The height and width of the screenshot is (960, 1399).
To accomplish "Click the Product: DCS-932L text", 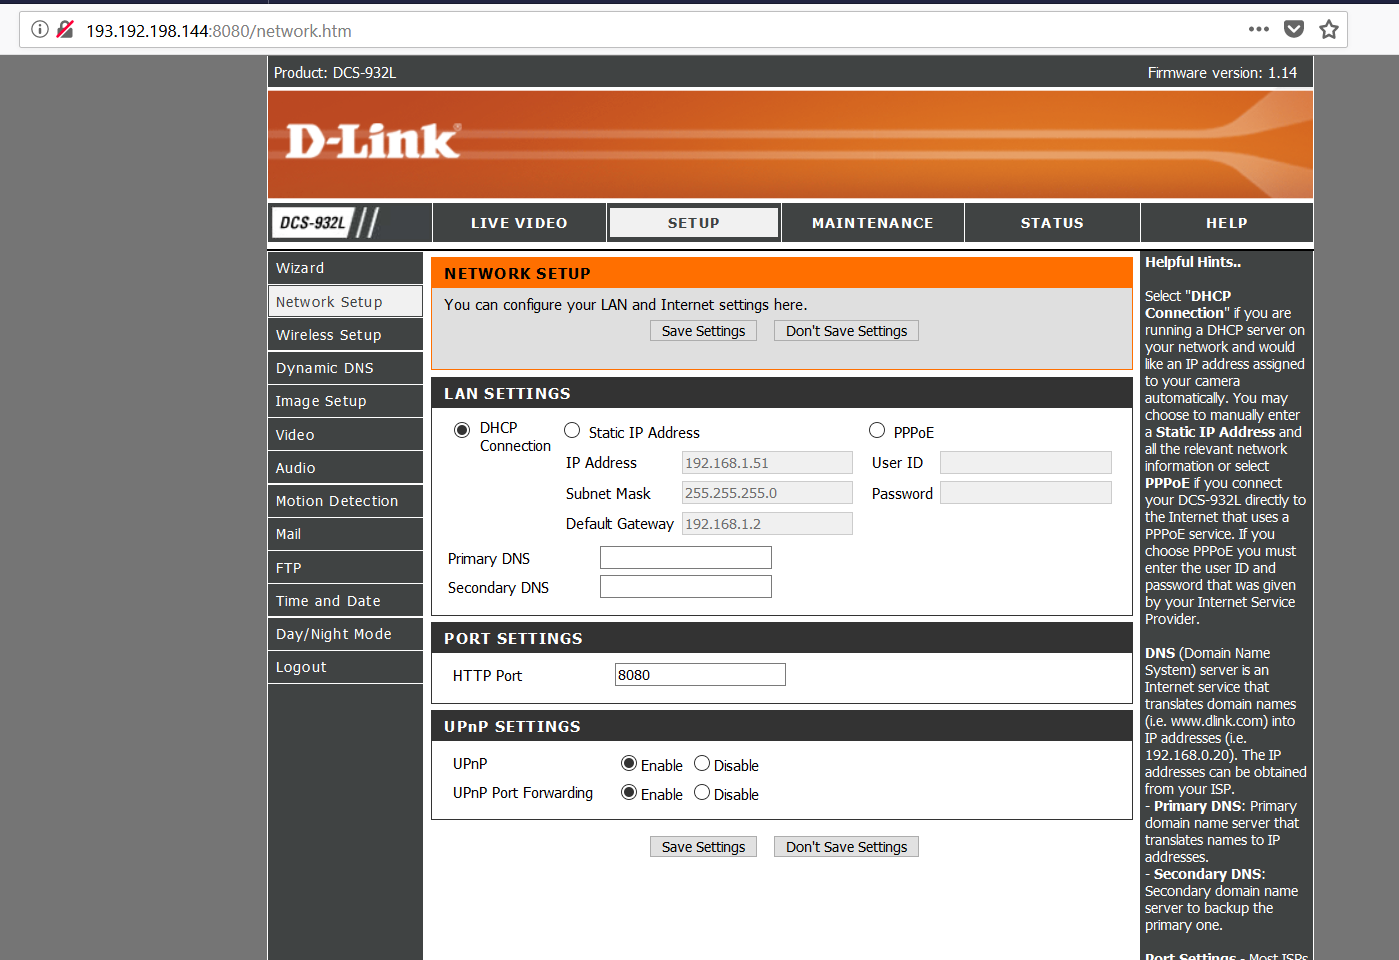I will [335, 73].
